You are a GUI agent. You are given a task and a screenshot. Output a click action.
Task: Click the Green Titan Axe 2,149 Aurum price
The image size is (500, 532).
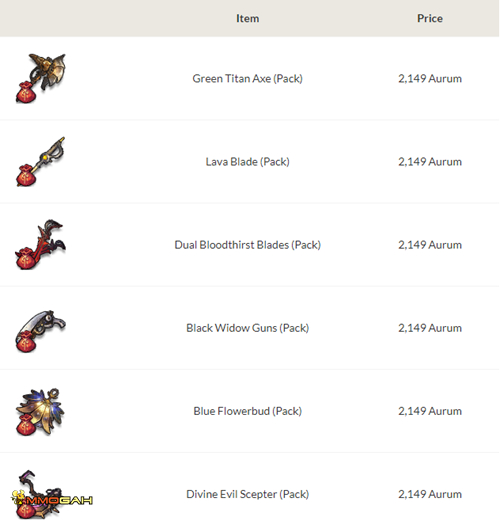[430, 79]
